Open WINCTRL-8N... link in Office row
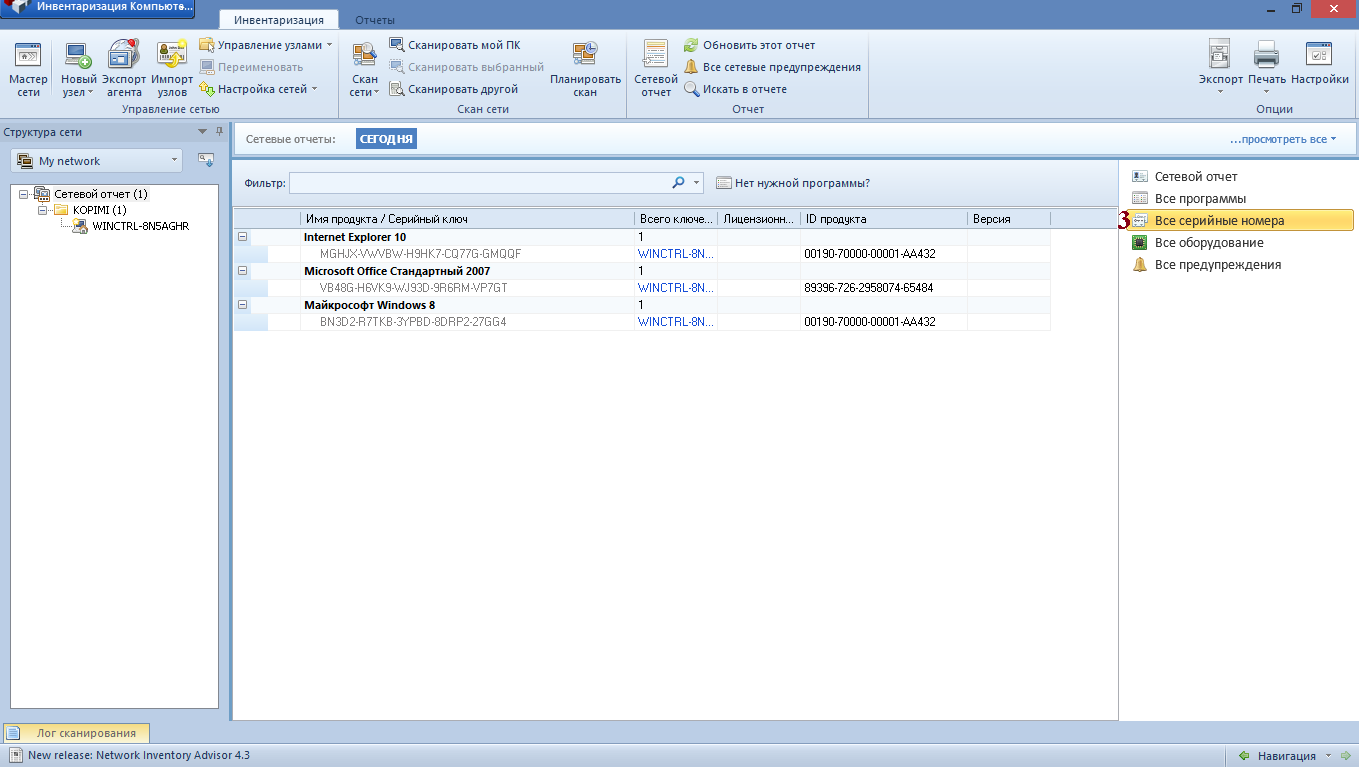Image resolution: width=1359 pixels, height=767 pixels. pyautogui.click(x=676, y=288)
